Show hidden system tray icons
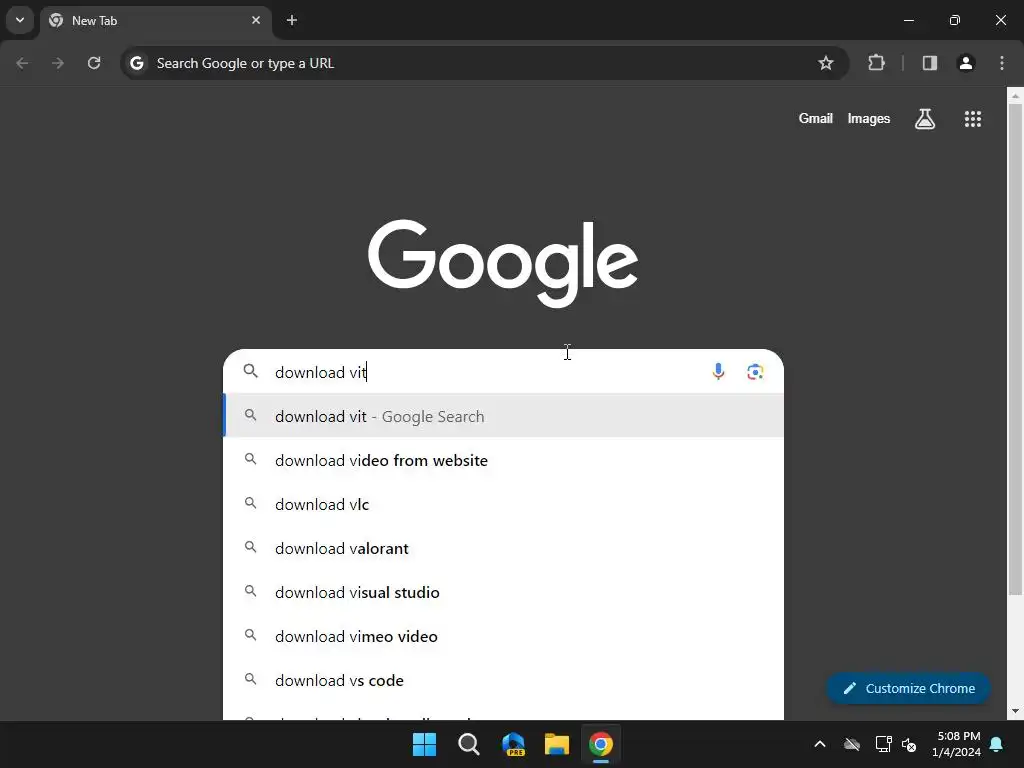The width and height of the screenshot is (1024, 768). tap(820, 744)
